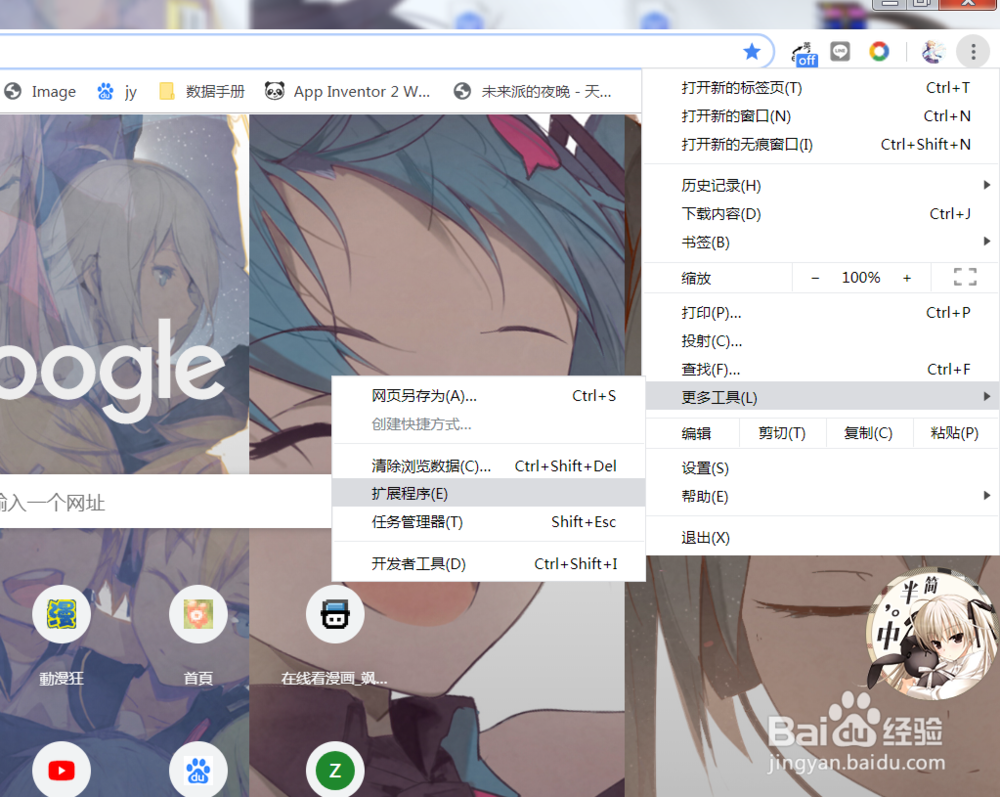
Task: Open the YouTube shortcut tile
Action: click(61, 770)
